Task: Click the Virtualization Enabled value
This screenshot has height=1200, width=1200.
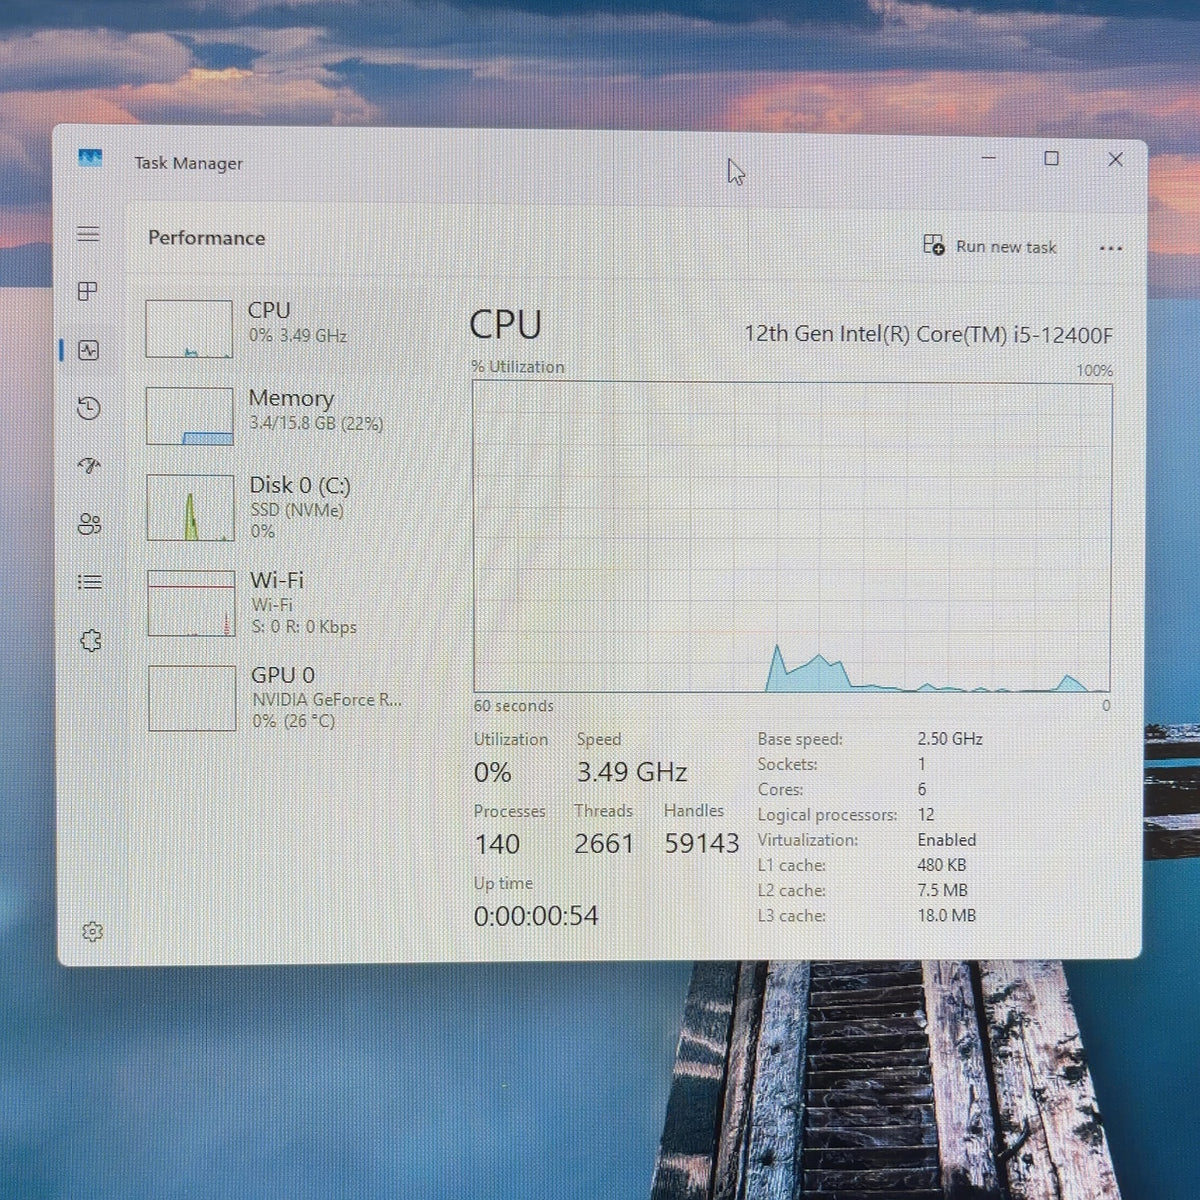Action: (947, 840)
